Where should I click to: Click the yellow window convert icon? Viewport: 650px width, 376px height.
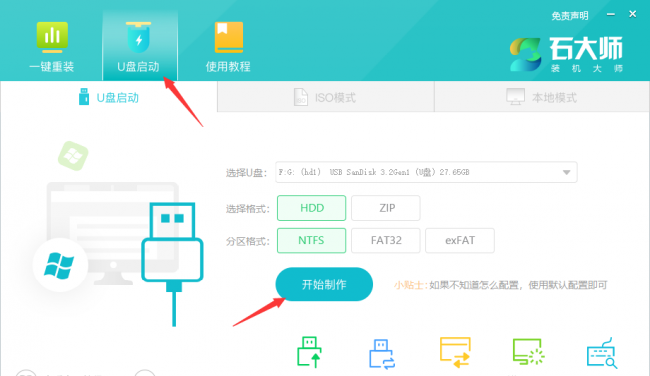(455, 352)
